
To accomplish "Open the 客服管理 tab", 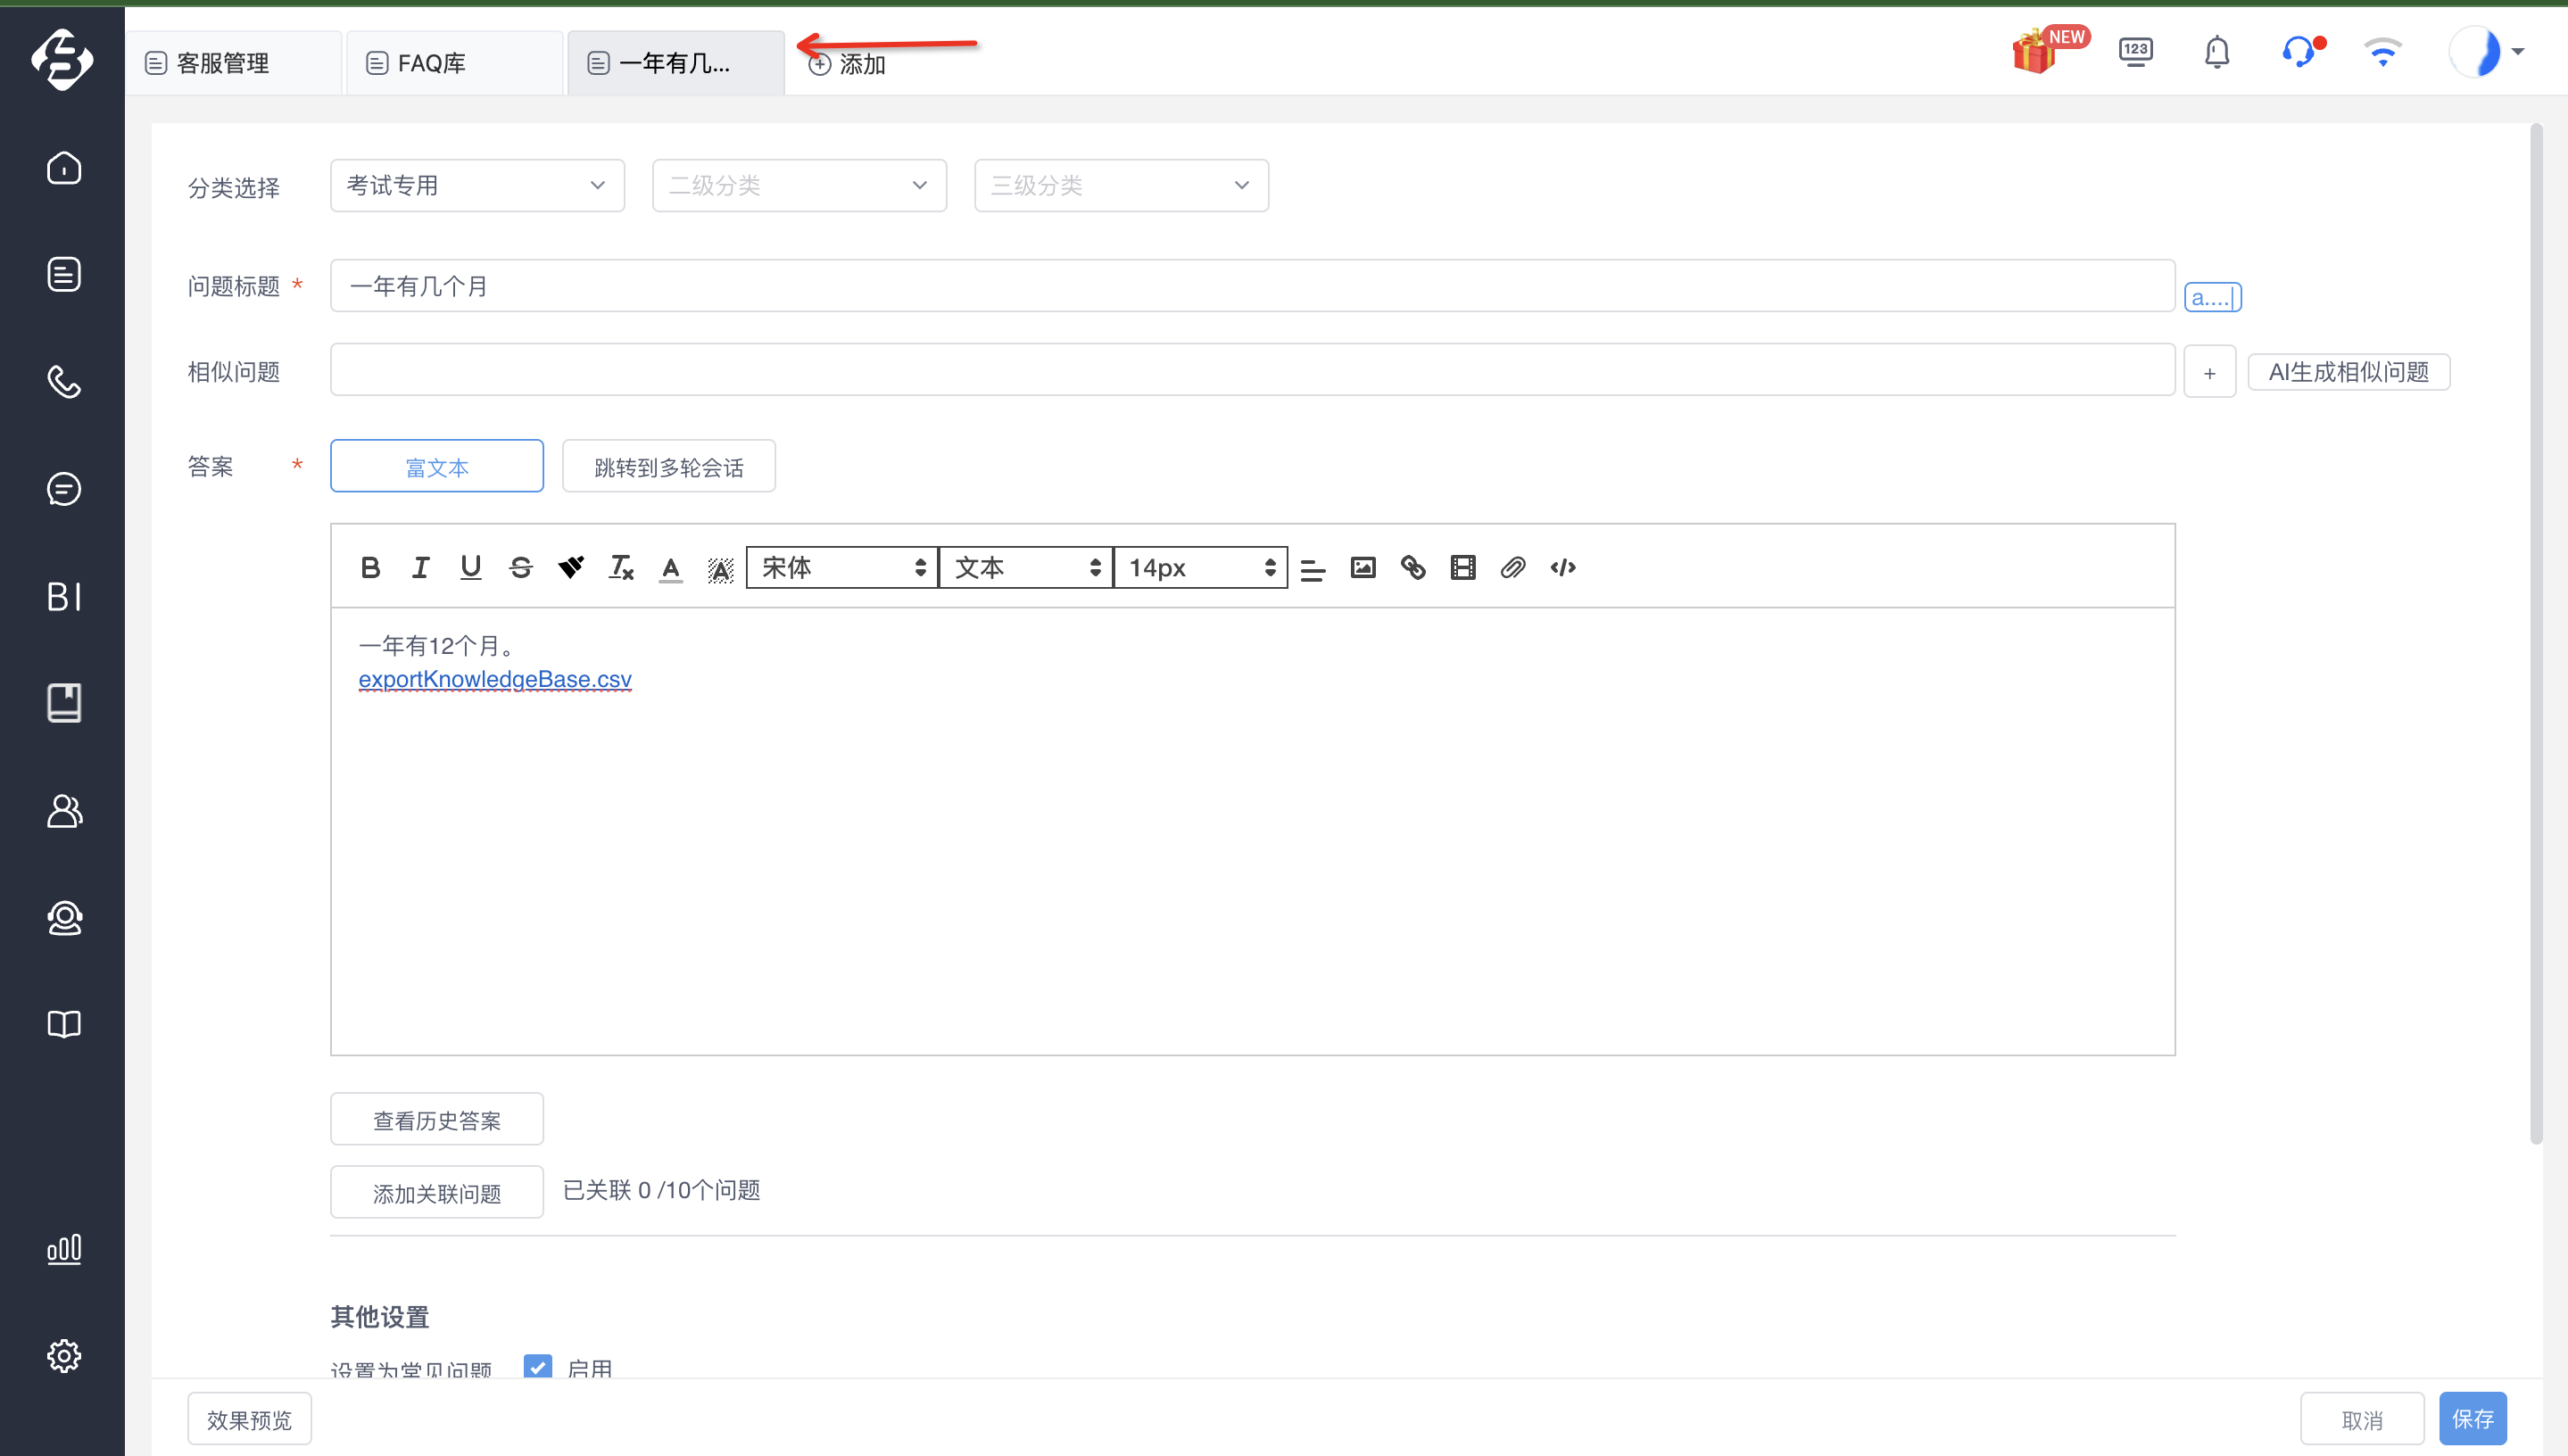I will (x=234, y=63).
